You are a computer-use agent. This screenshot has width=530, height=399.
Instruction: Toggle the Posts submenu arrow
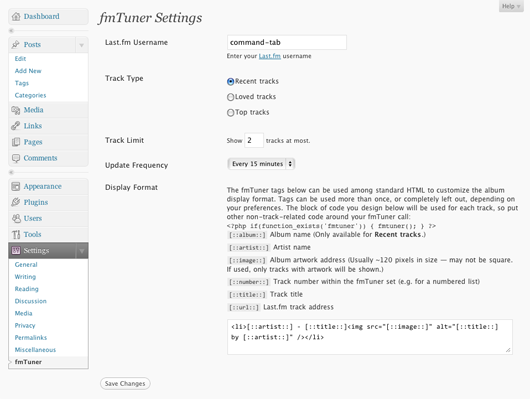click(81, 45)
